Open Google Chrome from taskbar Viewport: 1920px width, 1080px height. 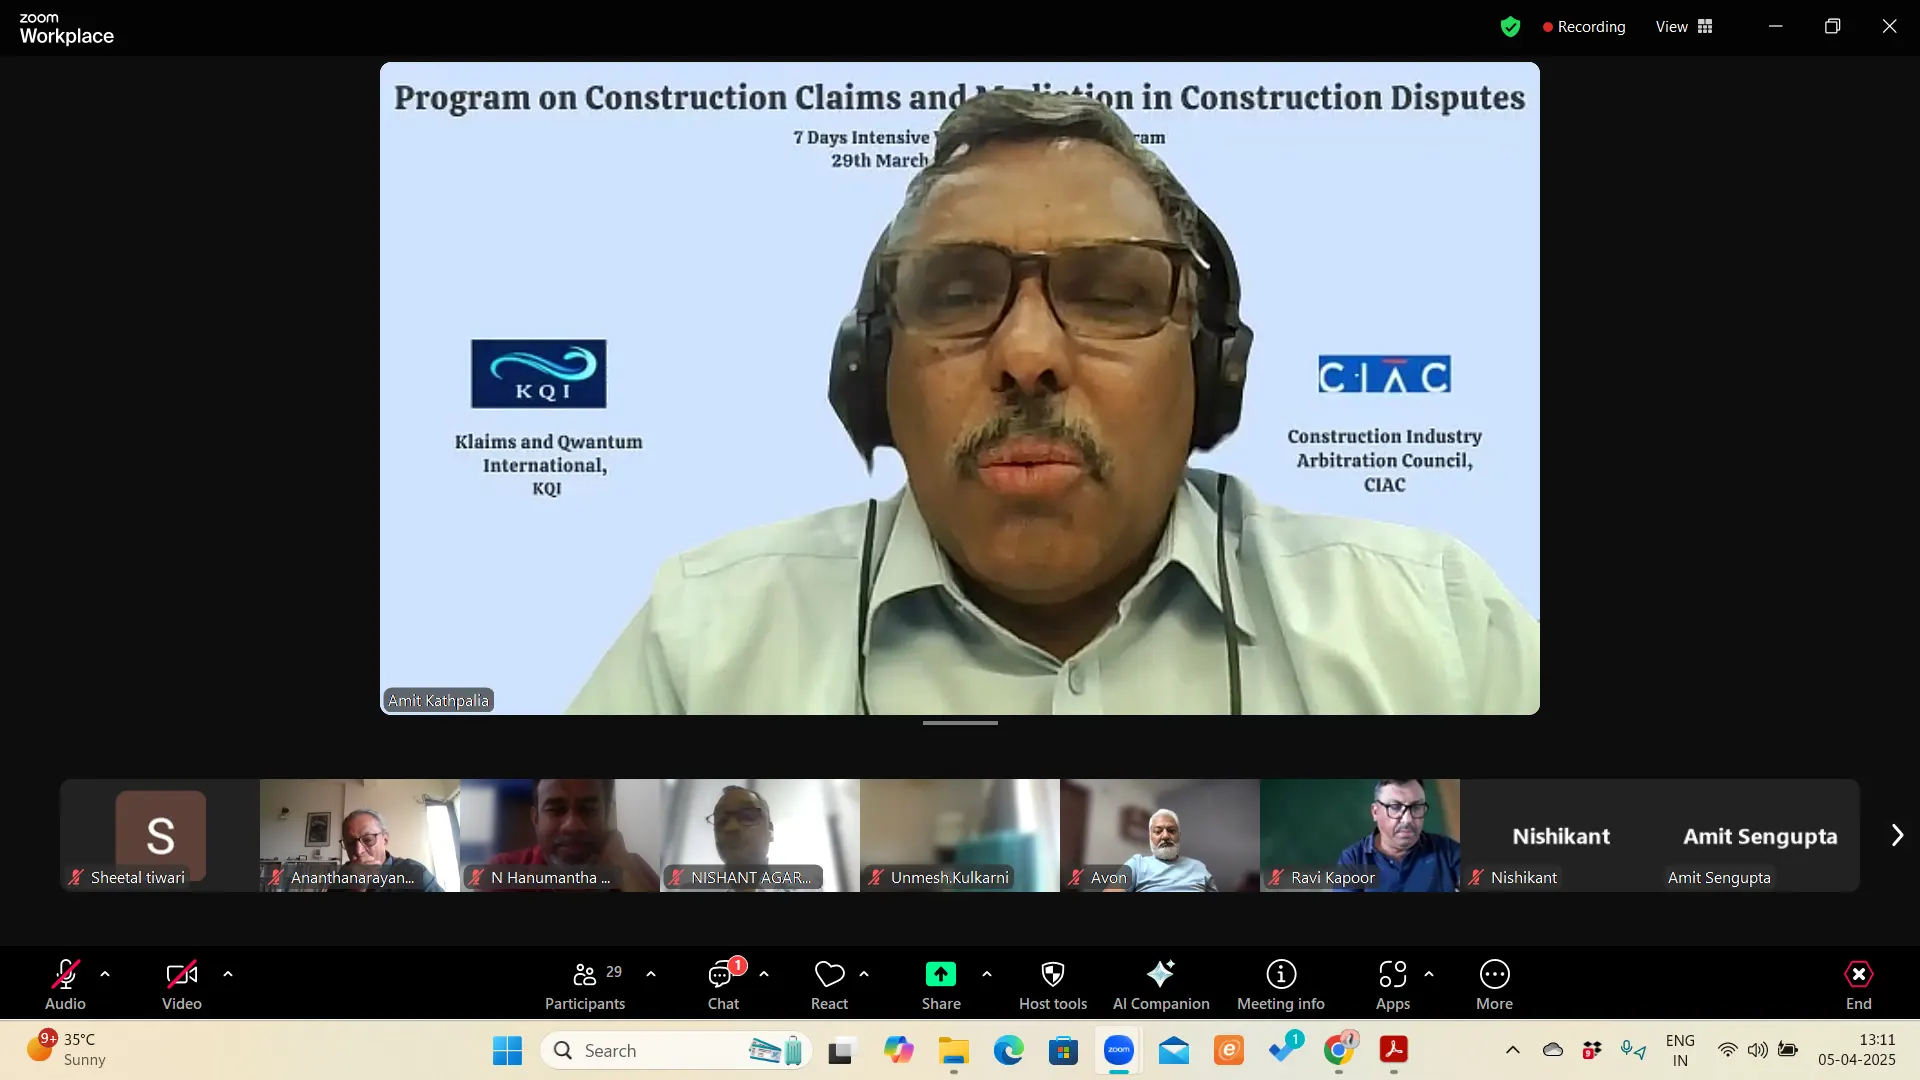(1339, 1050)
